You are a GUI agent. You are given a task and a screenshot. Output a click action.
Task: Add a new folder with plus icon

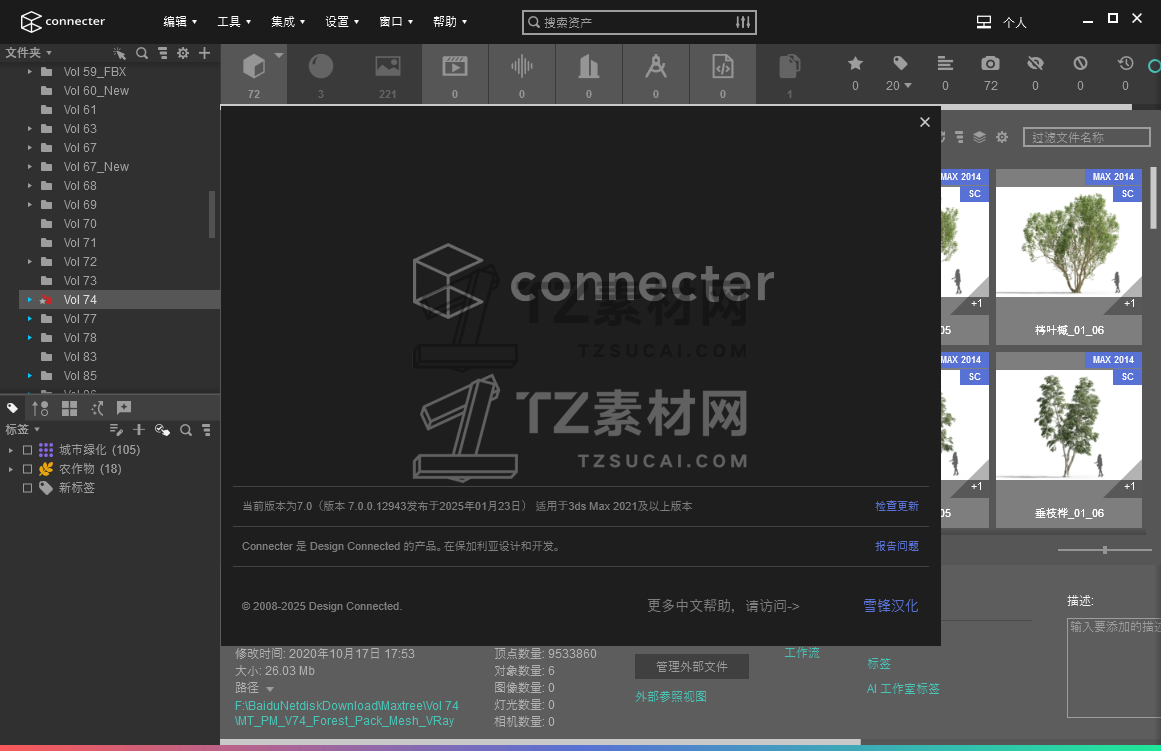(204, 53)
